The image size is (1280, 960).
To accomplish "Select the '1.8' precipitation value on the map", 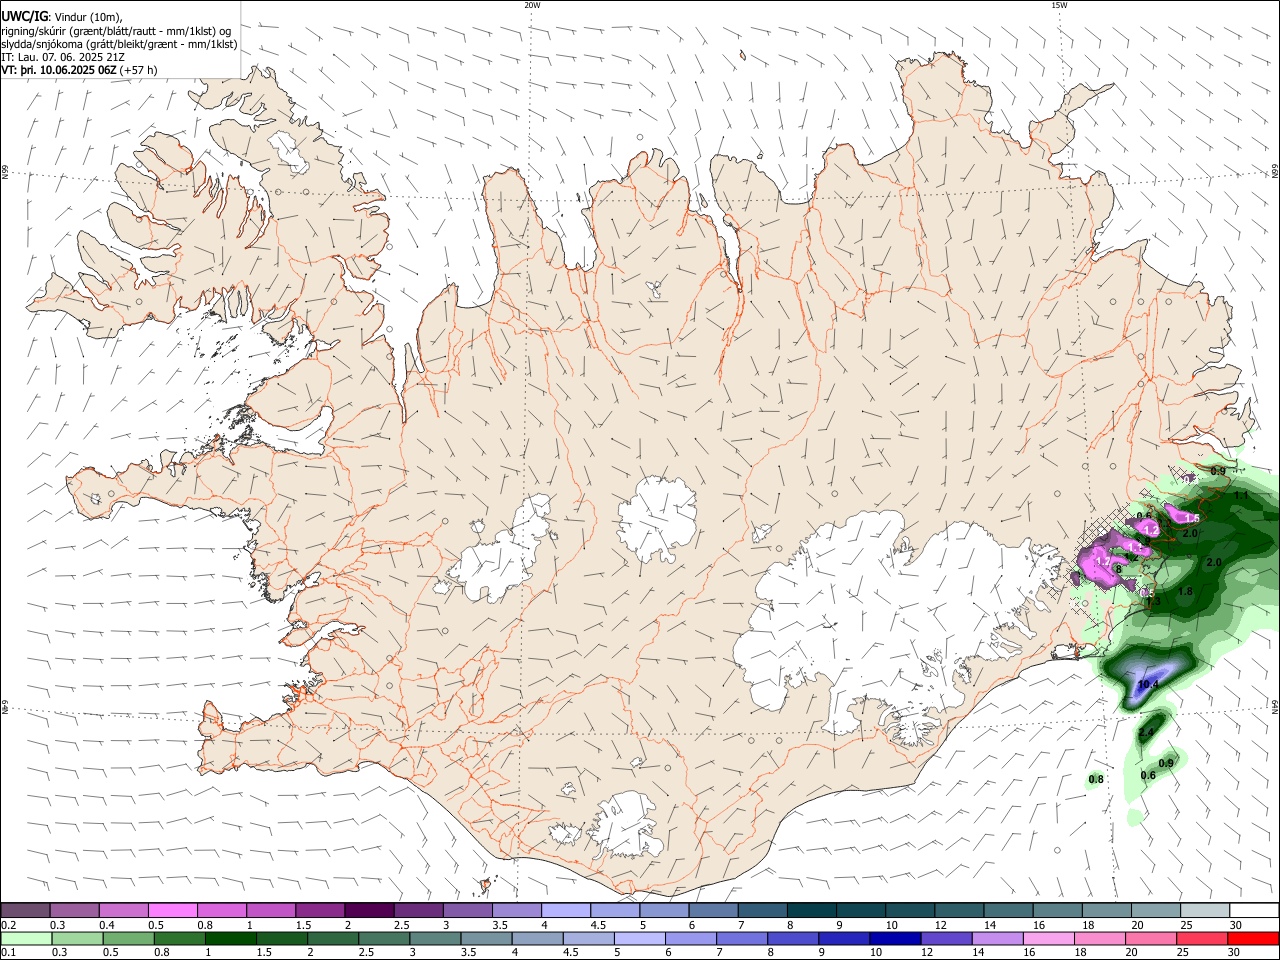I will point(1185,592).
